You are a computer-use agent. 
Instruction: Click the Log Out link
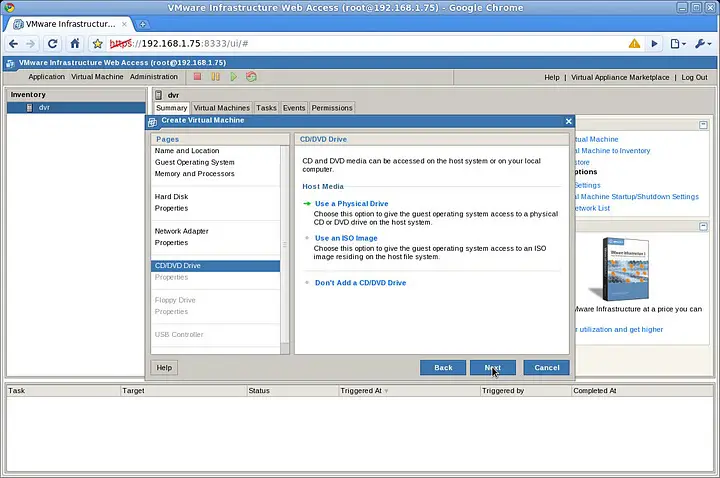click(x=694, y=77)
